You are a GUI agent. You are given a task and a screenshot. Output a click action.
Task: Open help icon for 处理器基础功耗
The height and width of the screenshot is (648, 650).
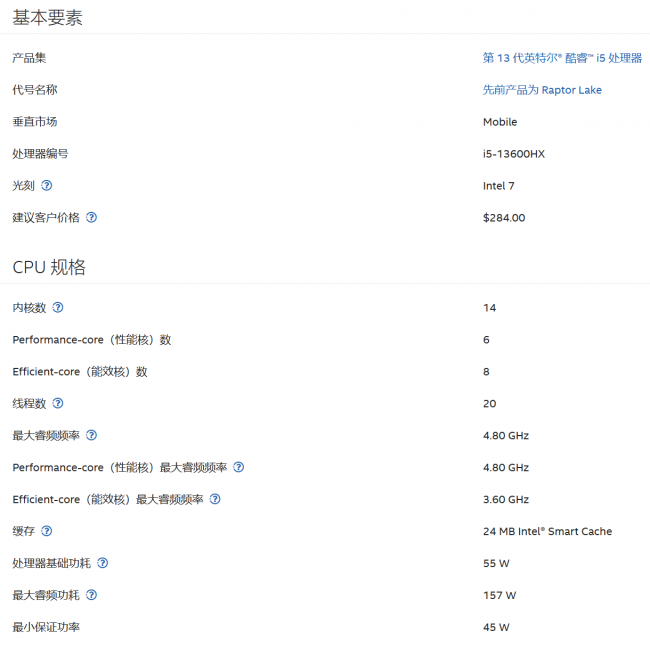(x=102, y=563)
